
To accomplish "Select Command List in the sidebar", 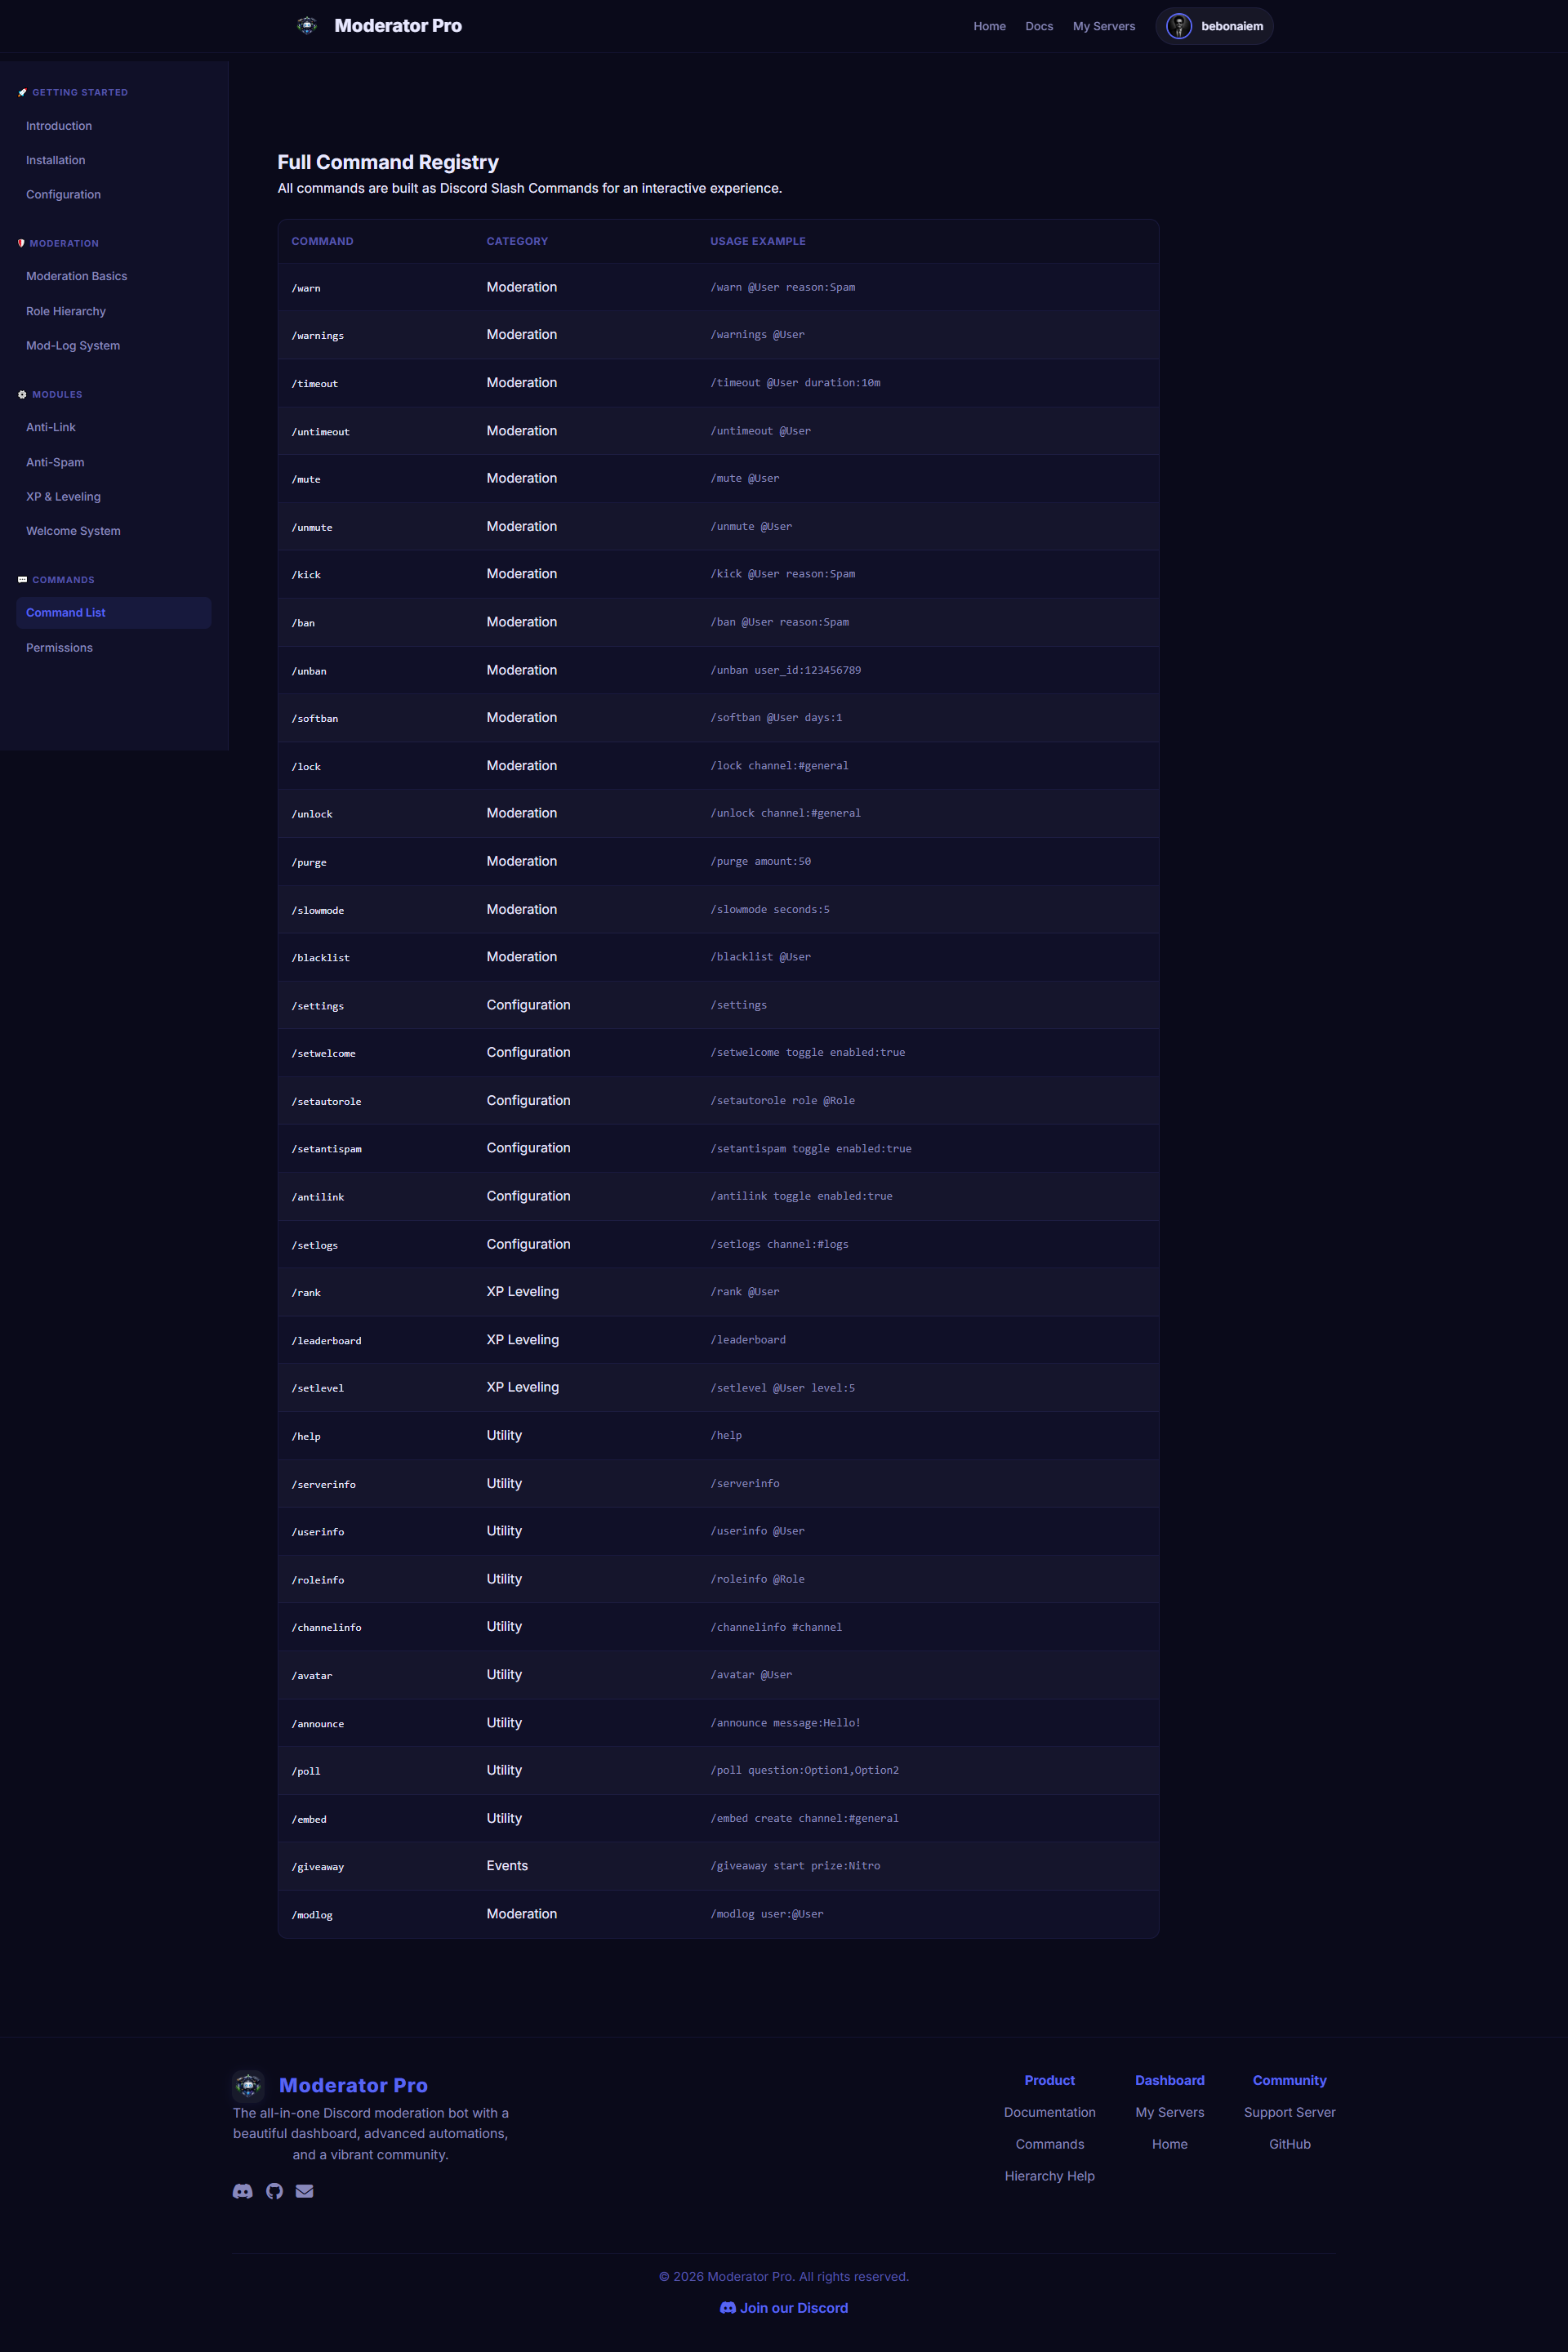I will (113, 613).
